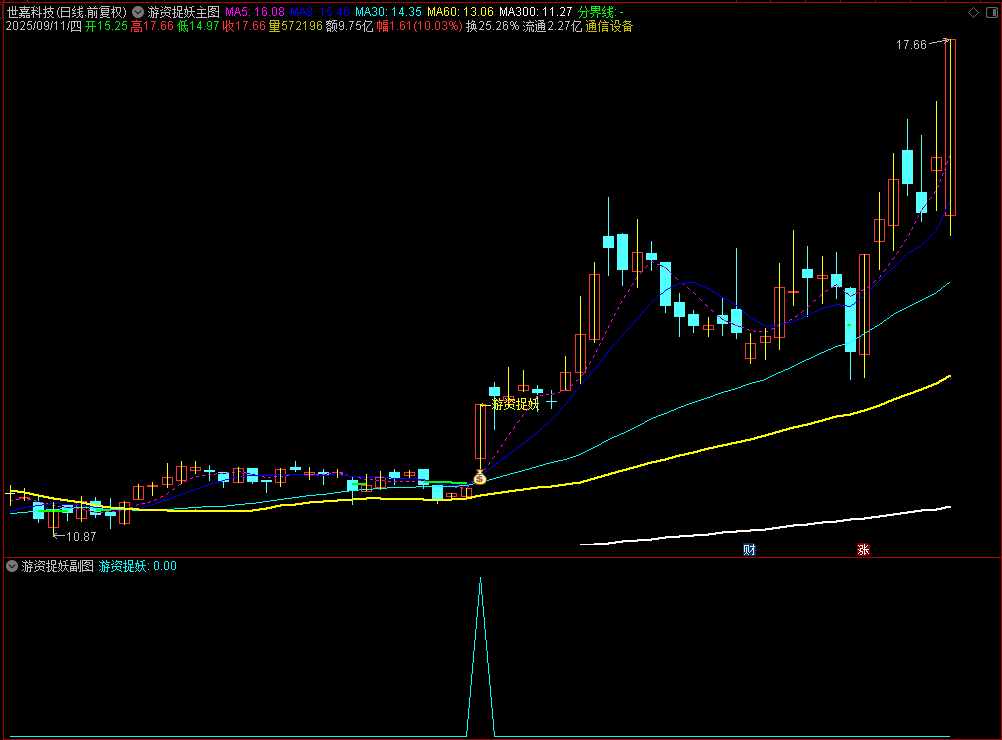
Task: Click the date 2025/09/11/四
Action: tap(43, 26)
